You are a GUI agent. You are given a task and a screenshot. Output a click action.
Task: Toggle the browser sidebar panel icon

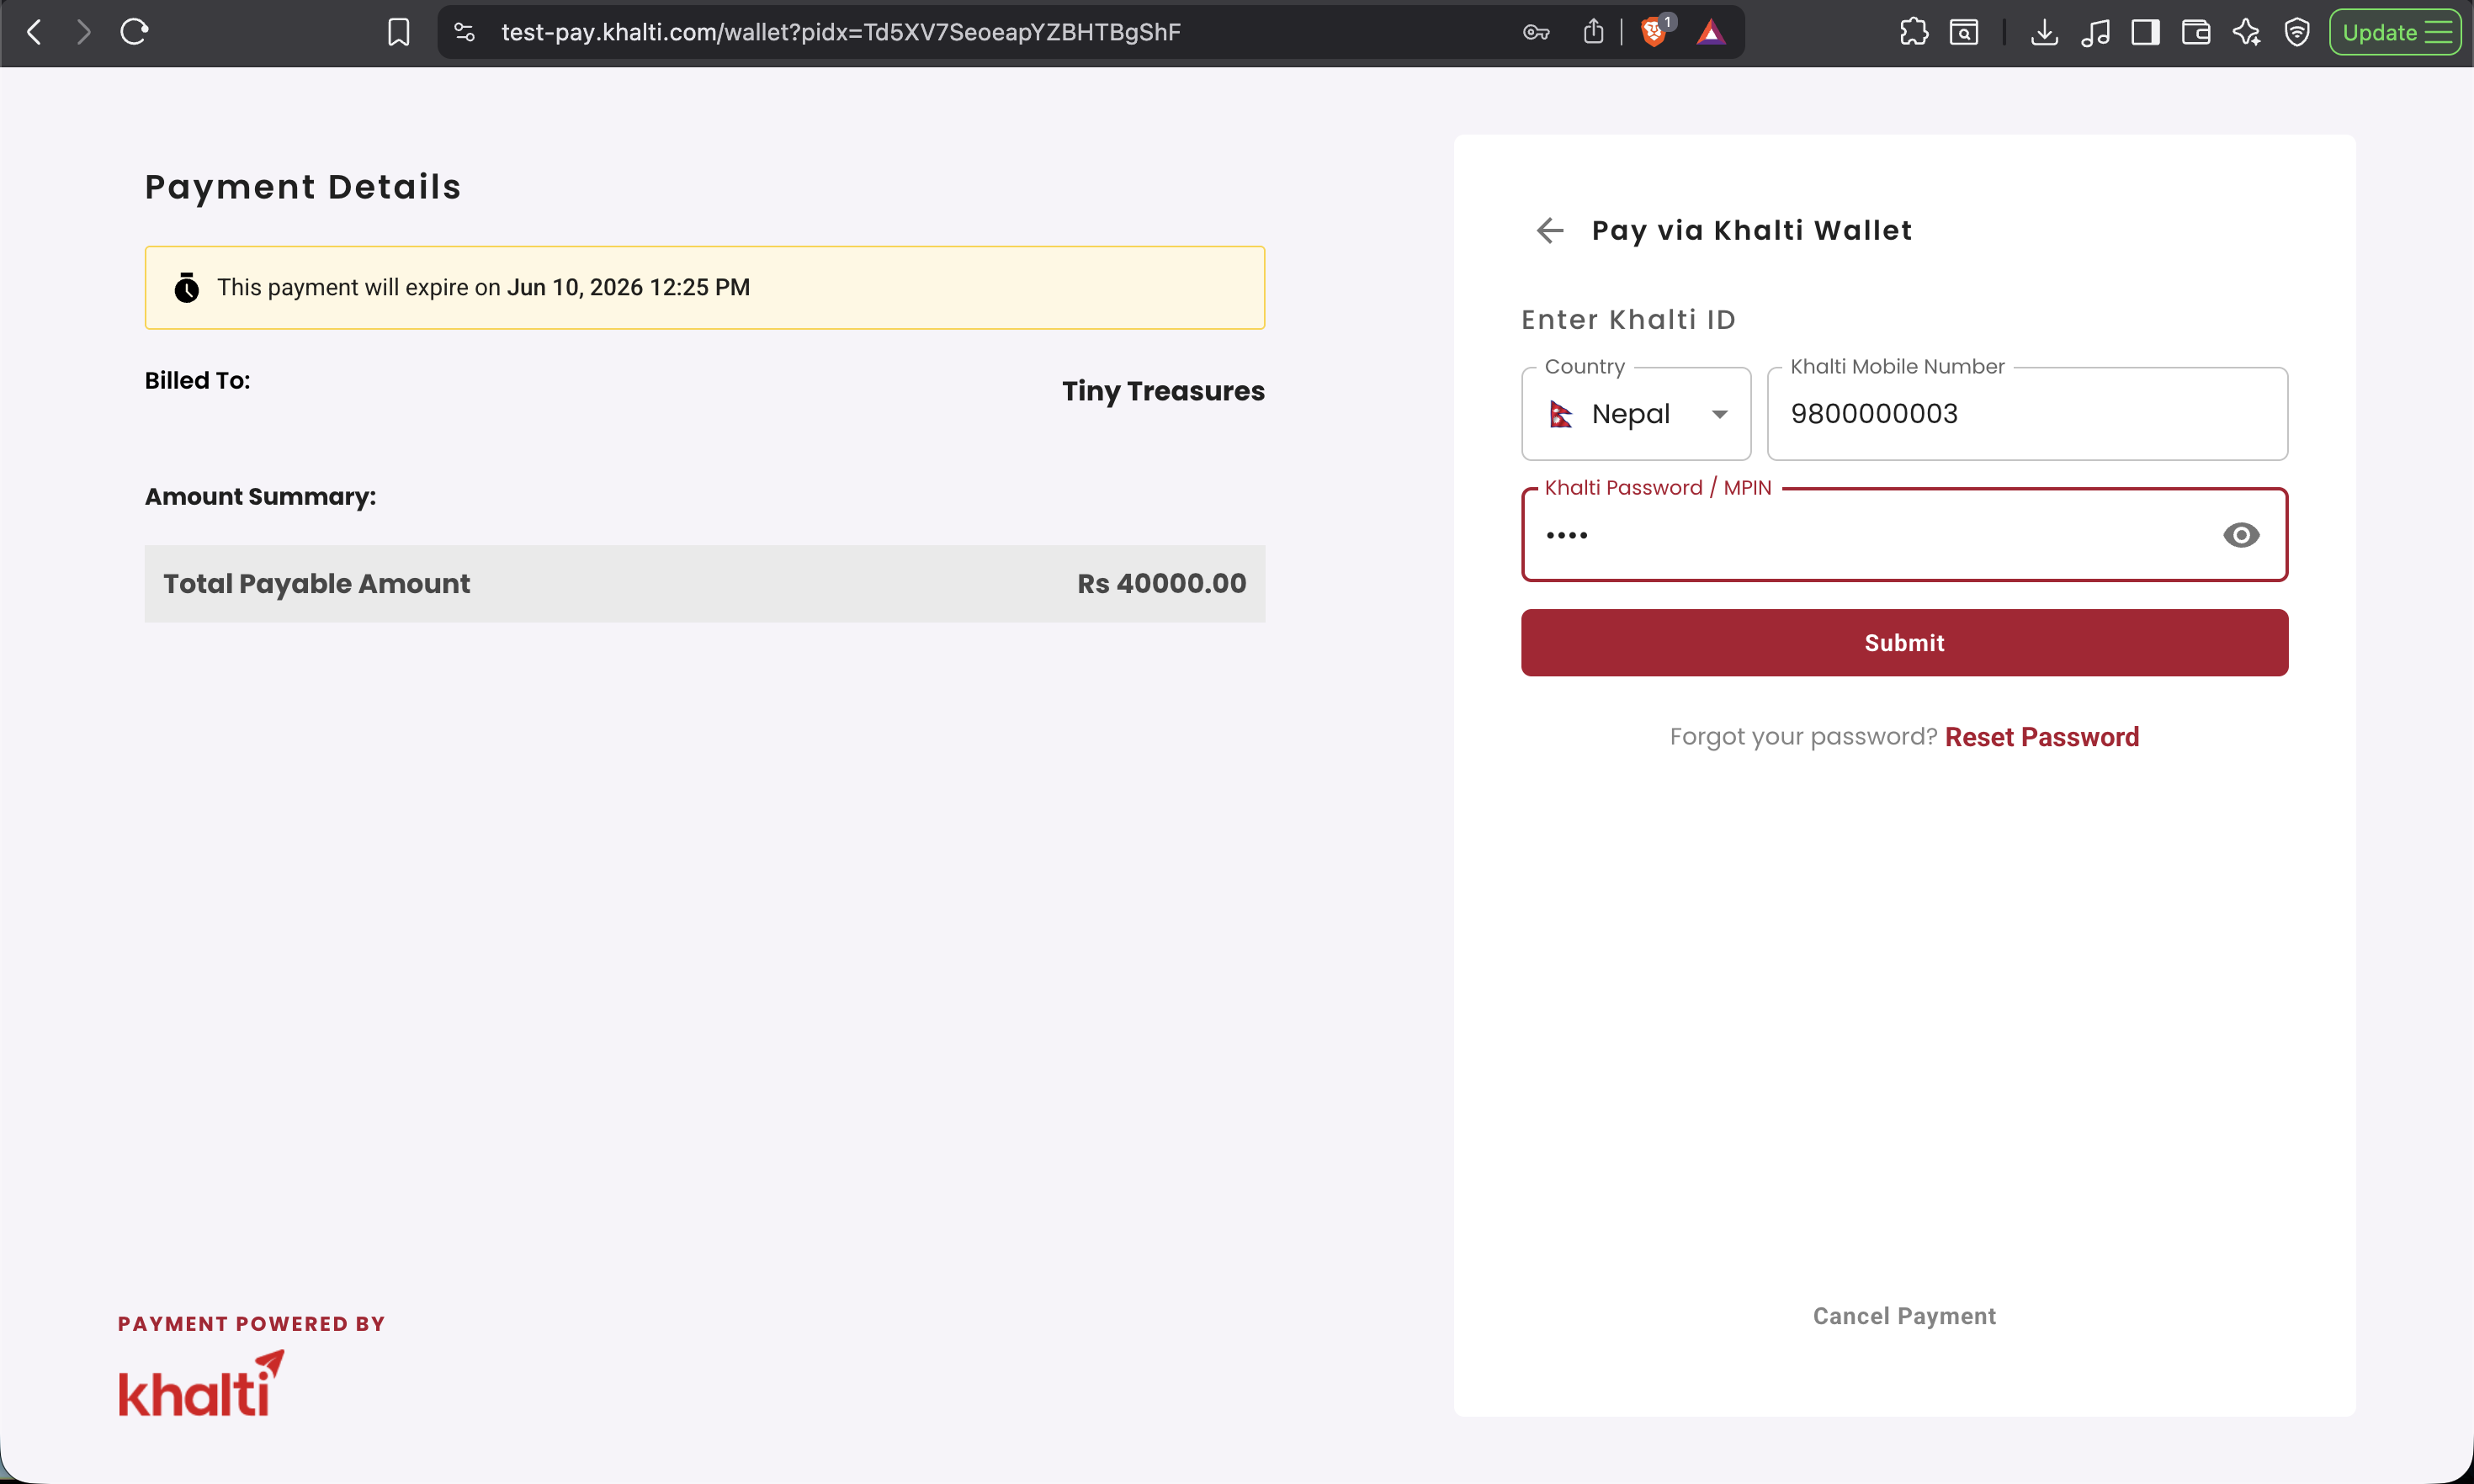point(2145,32)
